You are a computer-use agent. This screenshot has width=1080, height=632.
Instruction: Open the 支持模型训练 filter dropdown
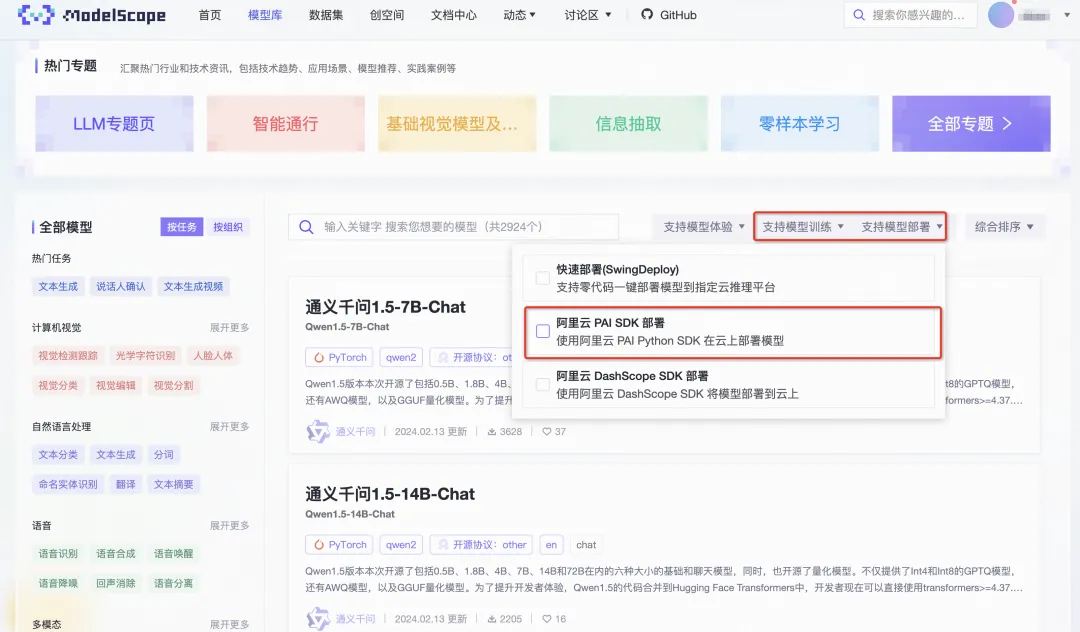click(802, 227)
